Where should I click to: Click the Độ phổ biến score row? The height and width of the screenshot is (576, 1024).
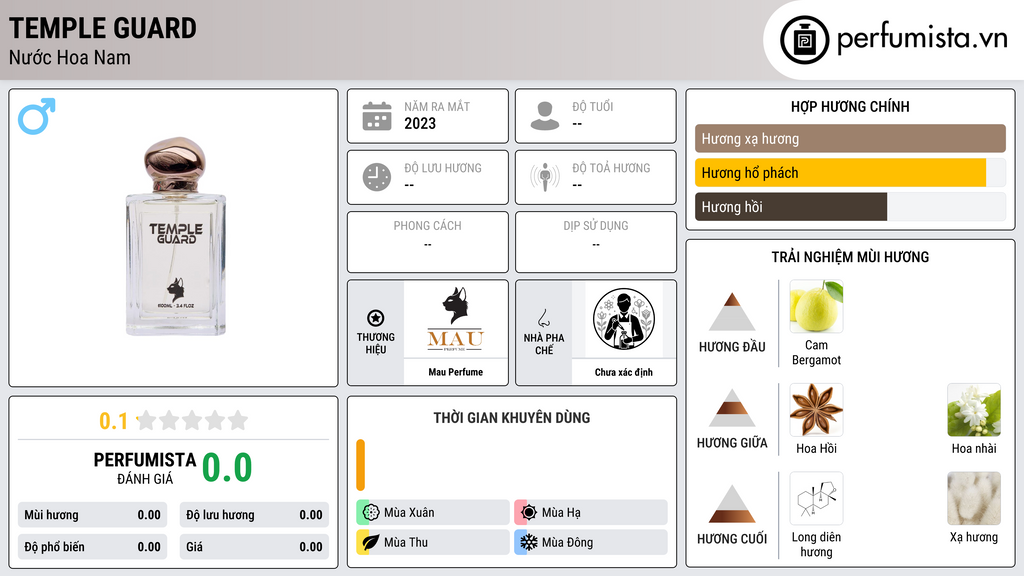point(92,547)
